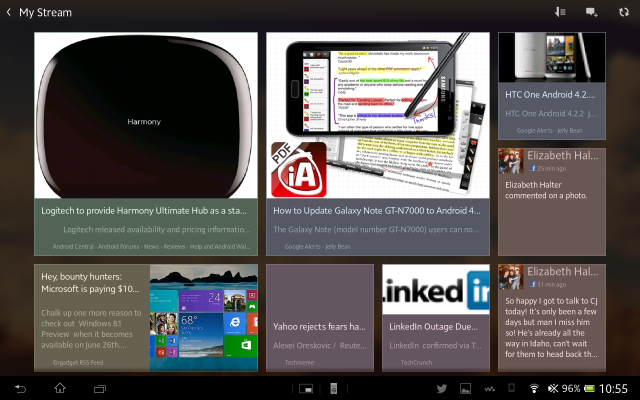This screenshot has height=400, width=640.
Task: Go back using the My Stream arrow
Action: point(9,12)
